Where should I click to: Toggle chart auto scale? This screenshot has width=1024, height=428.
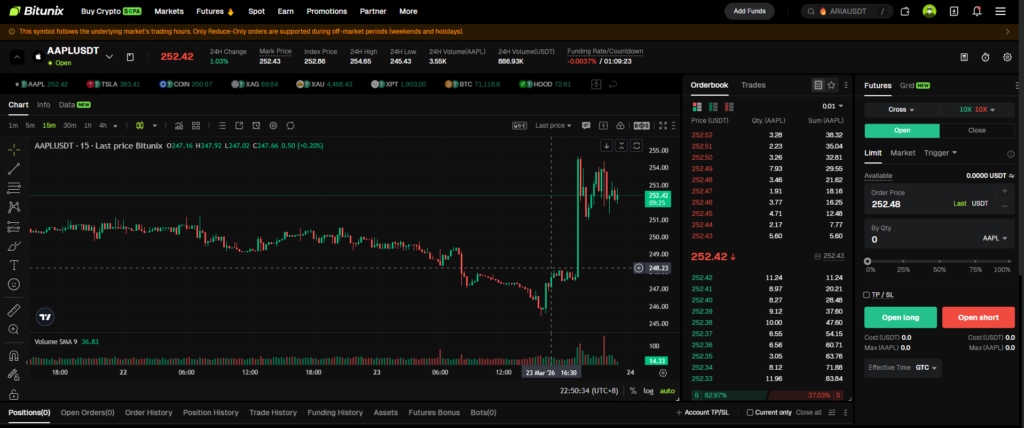[x=667, y=391]
